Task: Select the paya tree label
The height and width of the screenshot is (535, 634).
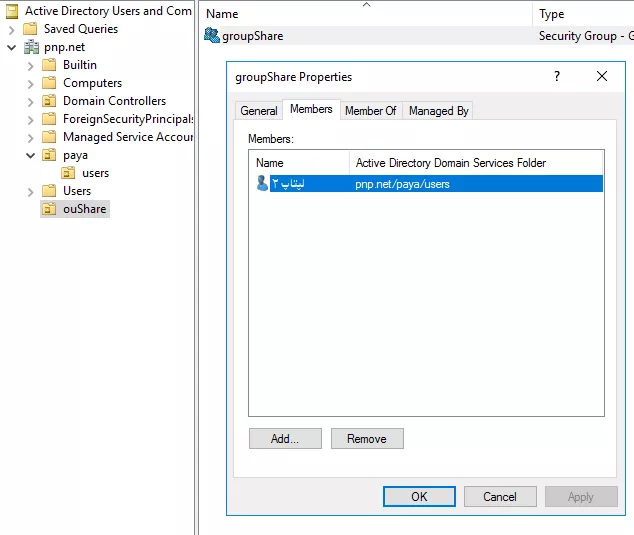Action: pos(75,155)
